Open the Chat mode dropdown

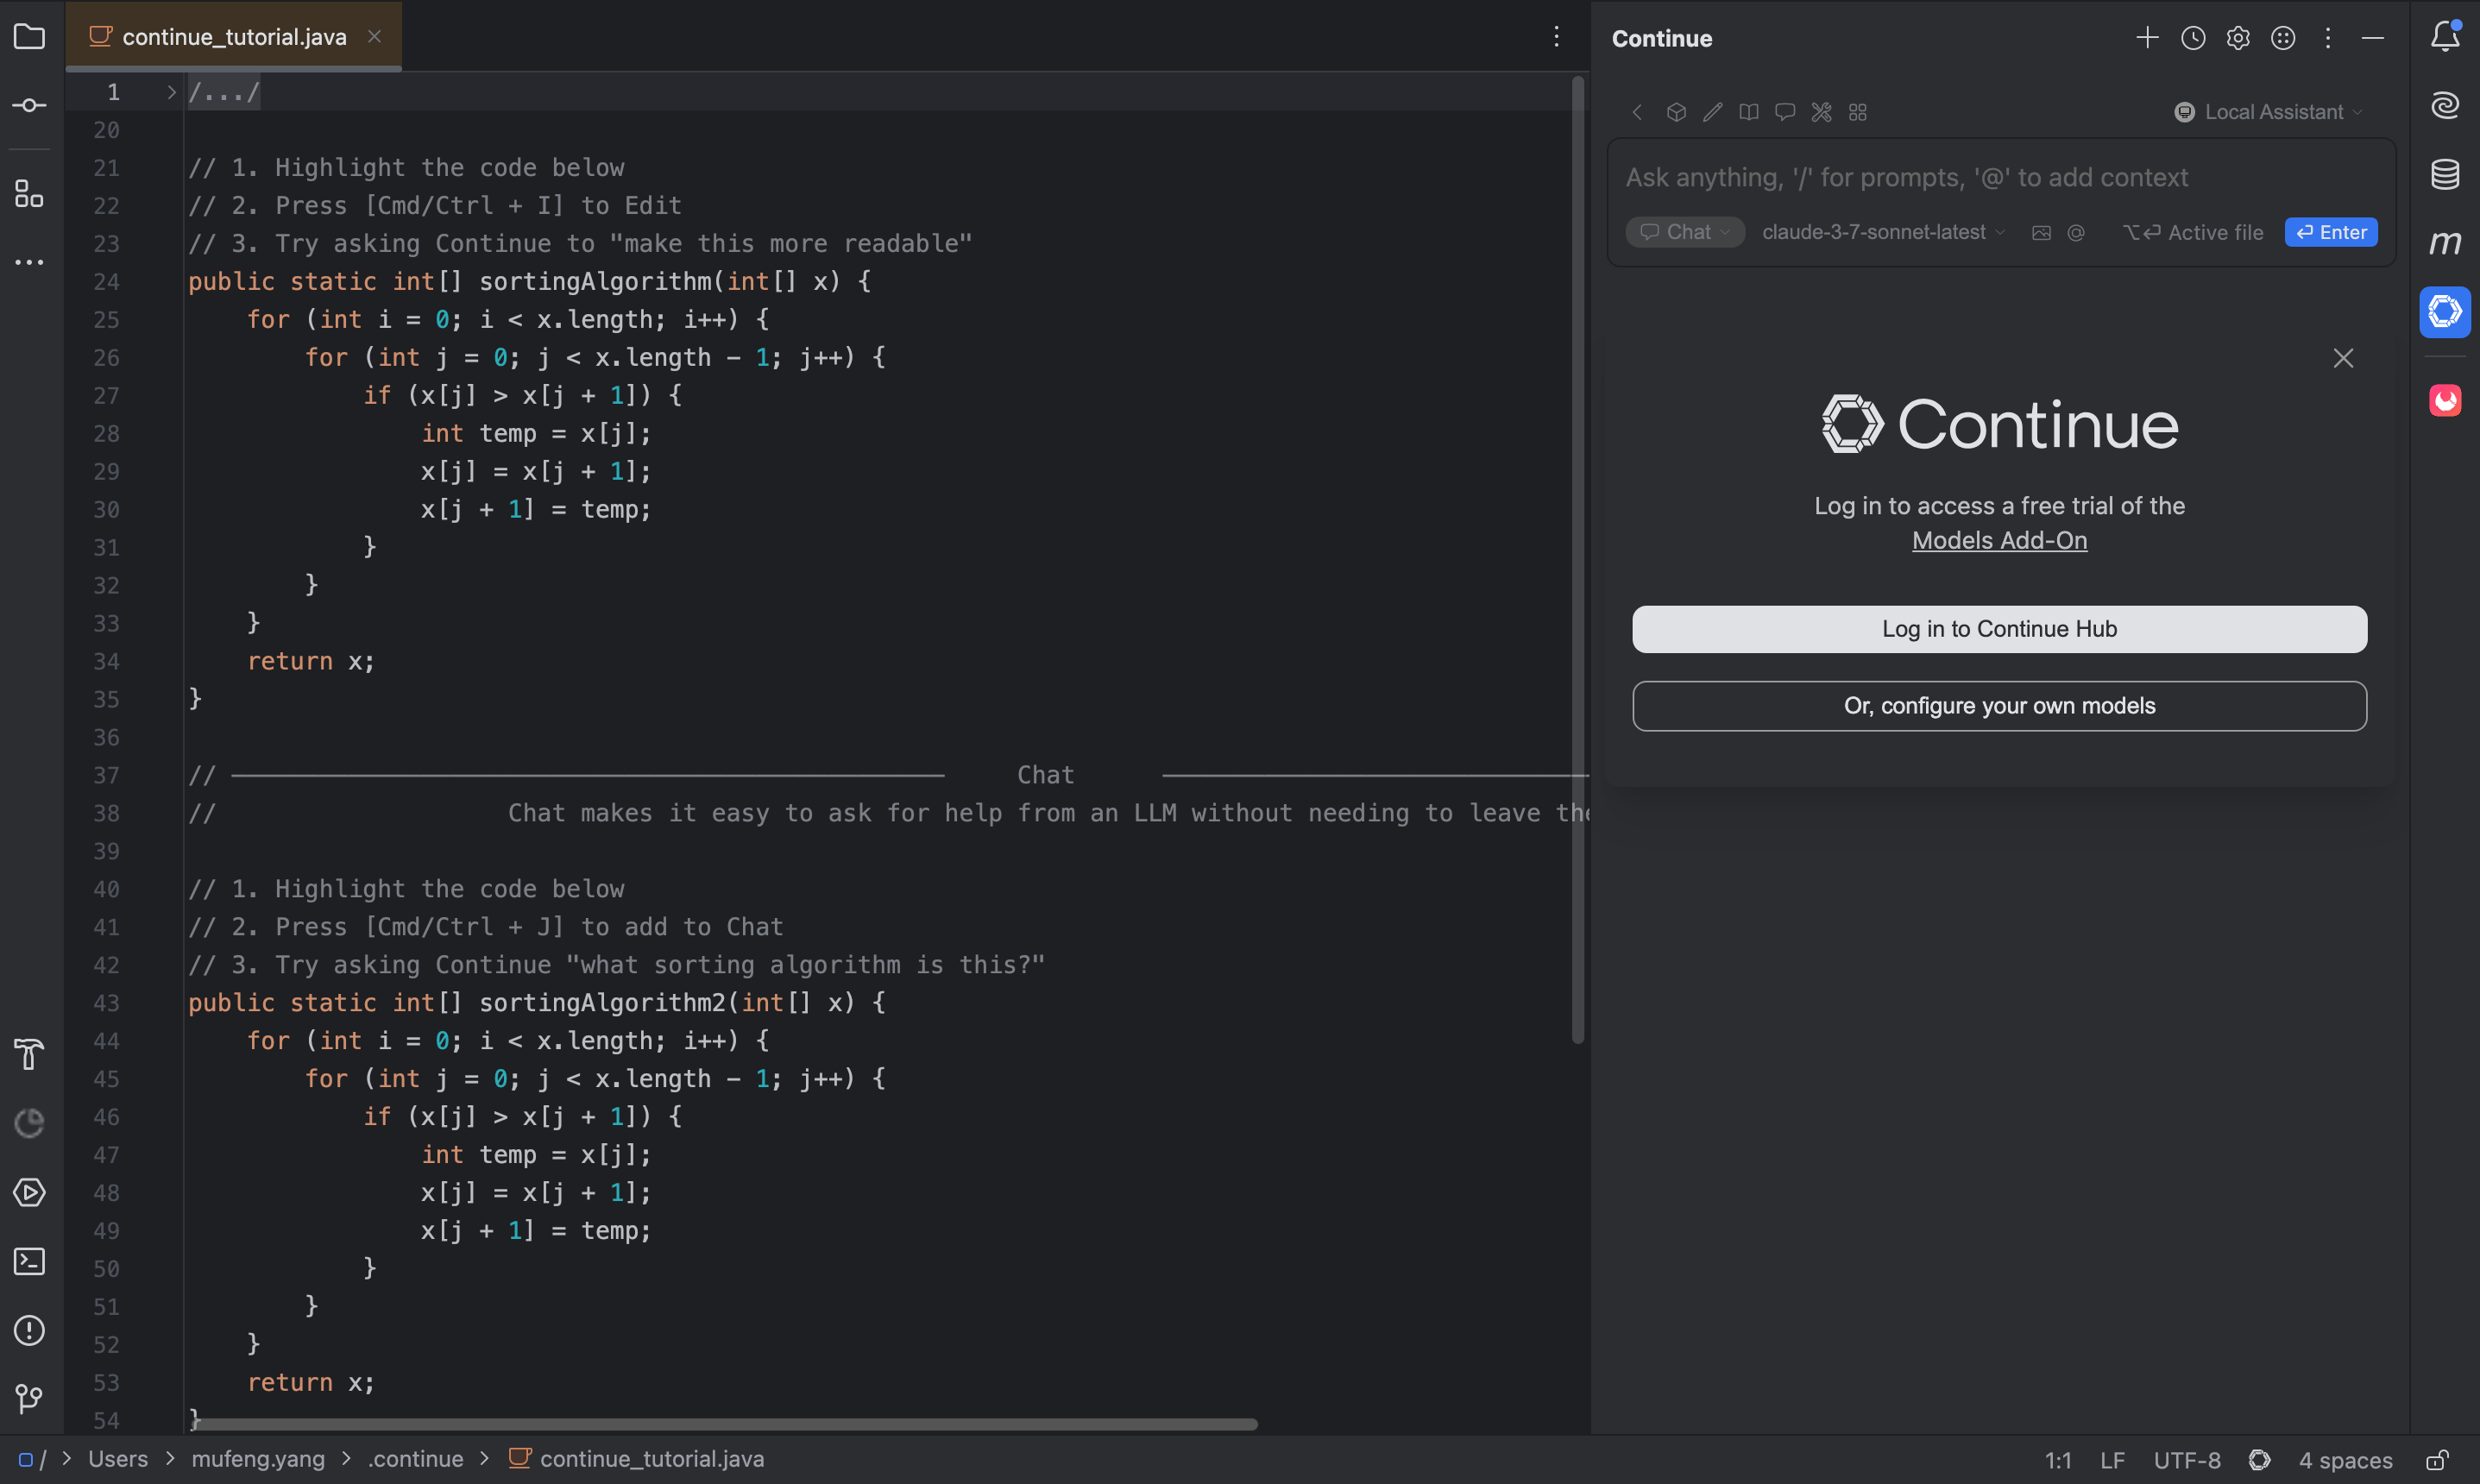coord(1685,232)
